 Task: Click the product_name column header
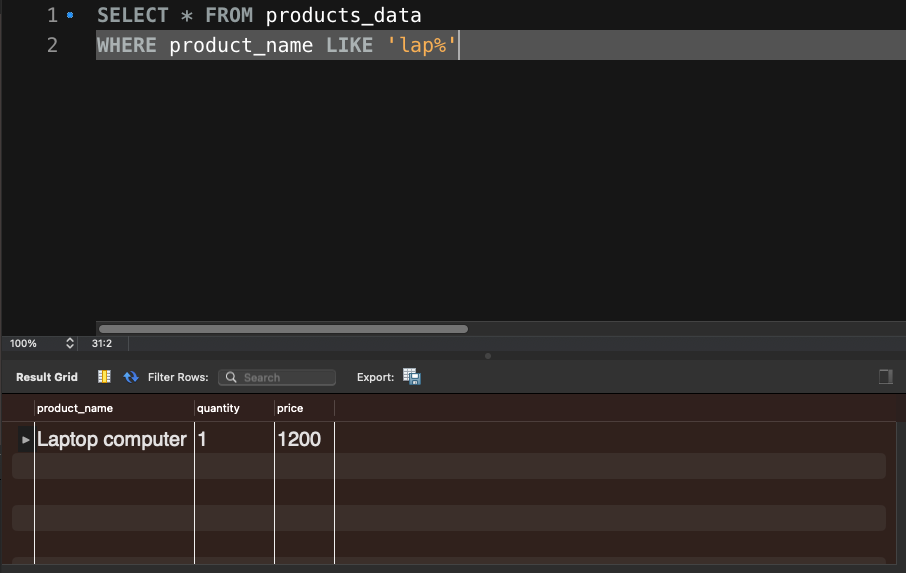75,408
